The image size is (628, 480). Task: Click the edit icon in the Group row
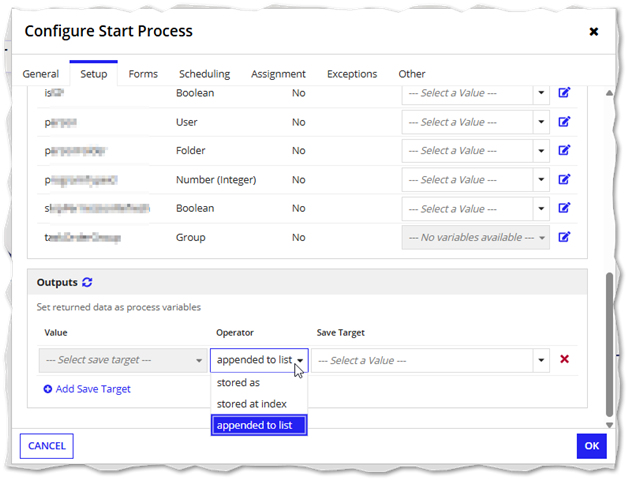tap(564, 238)
